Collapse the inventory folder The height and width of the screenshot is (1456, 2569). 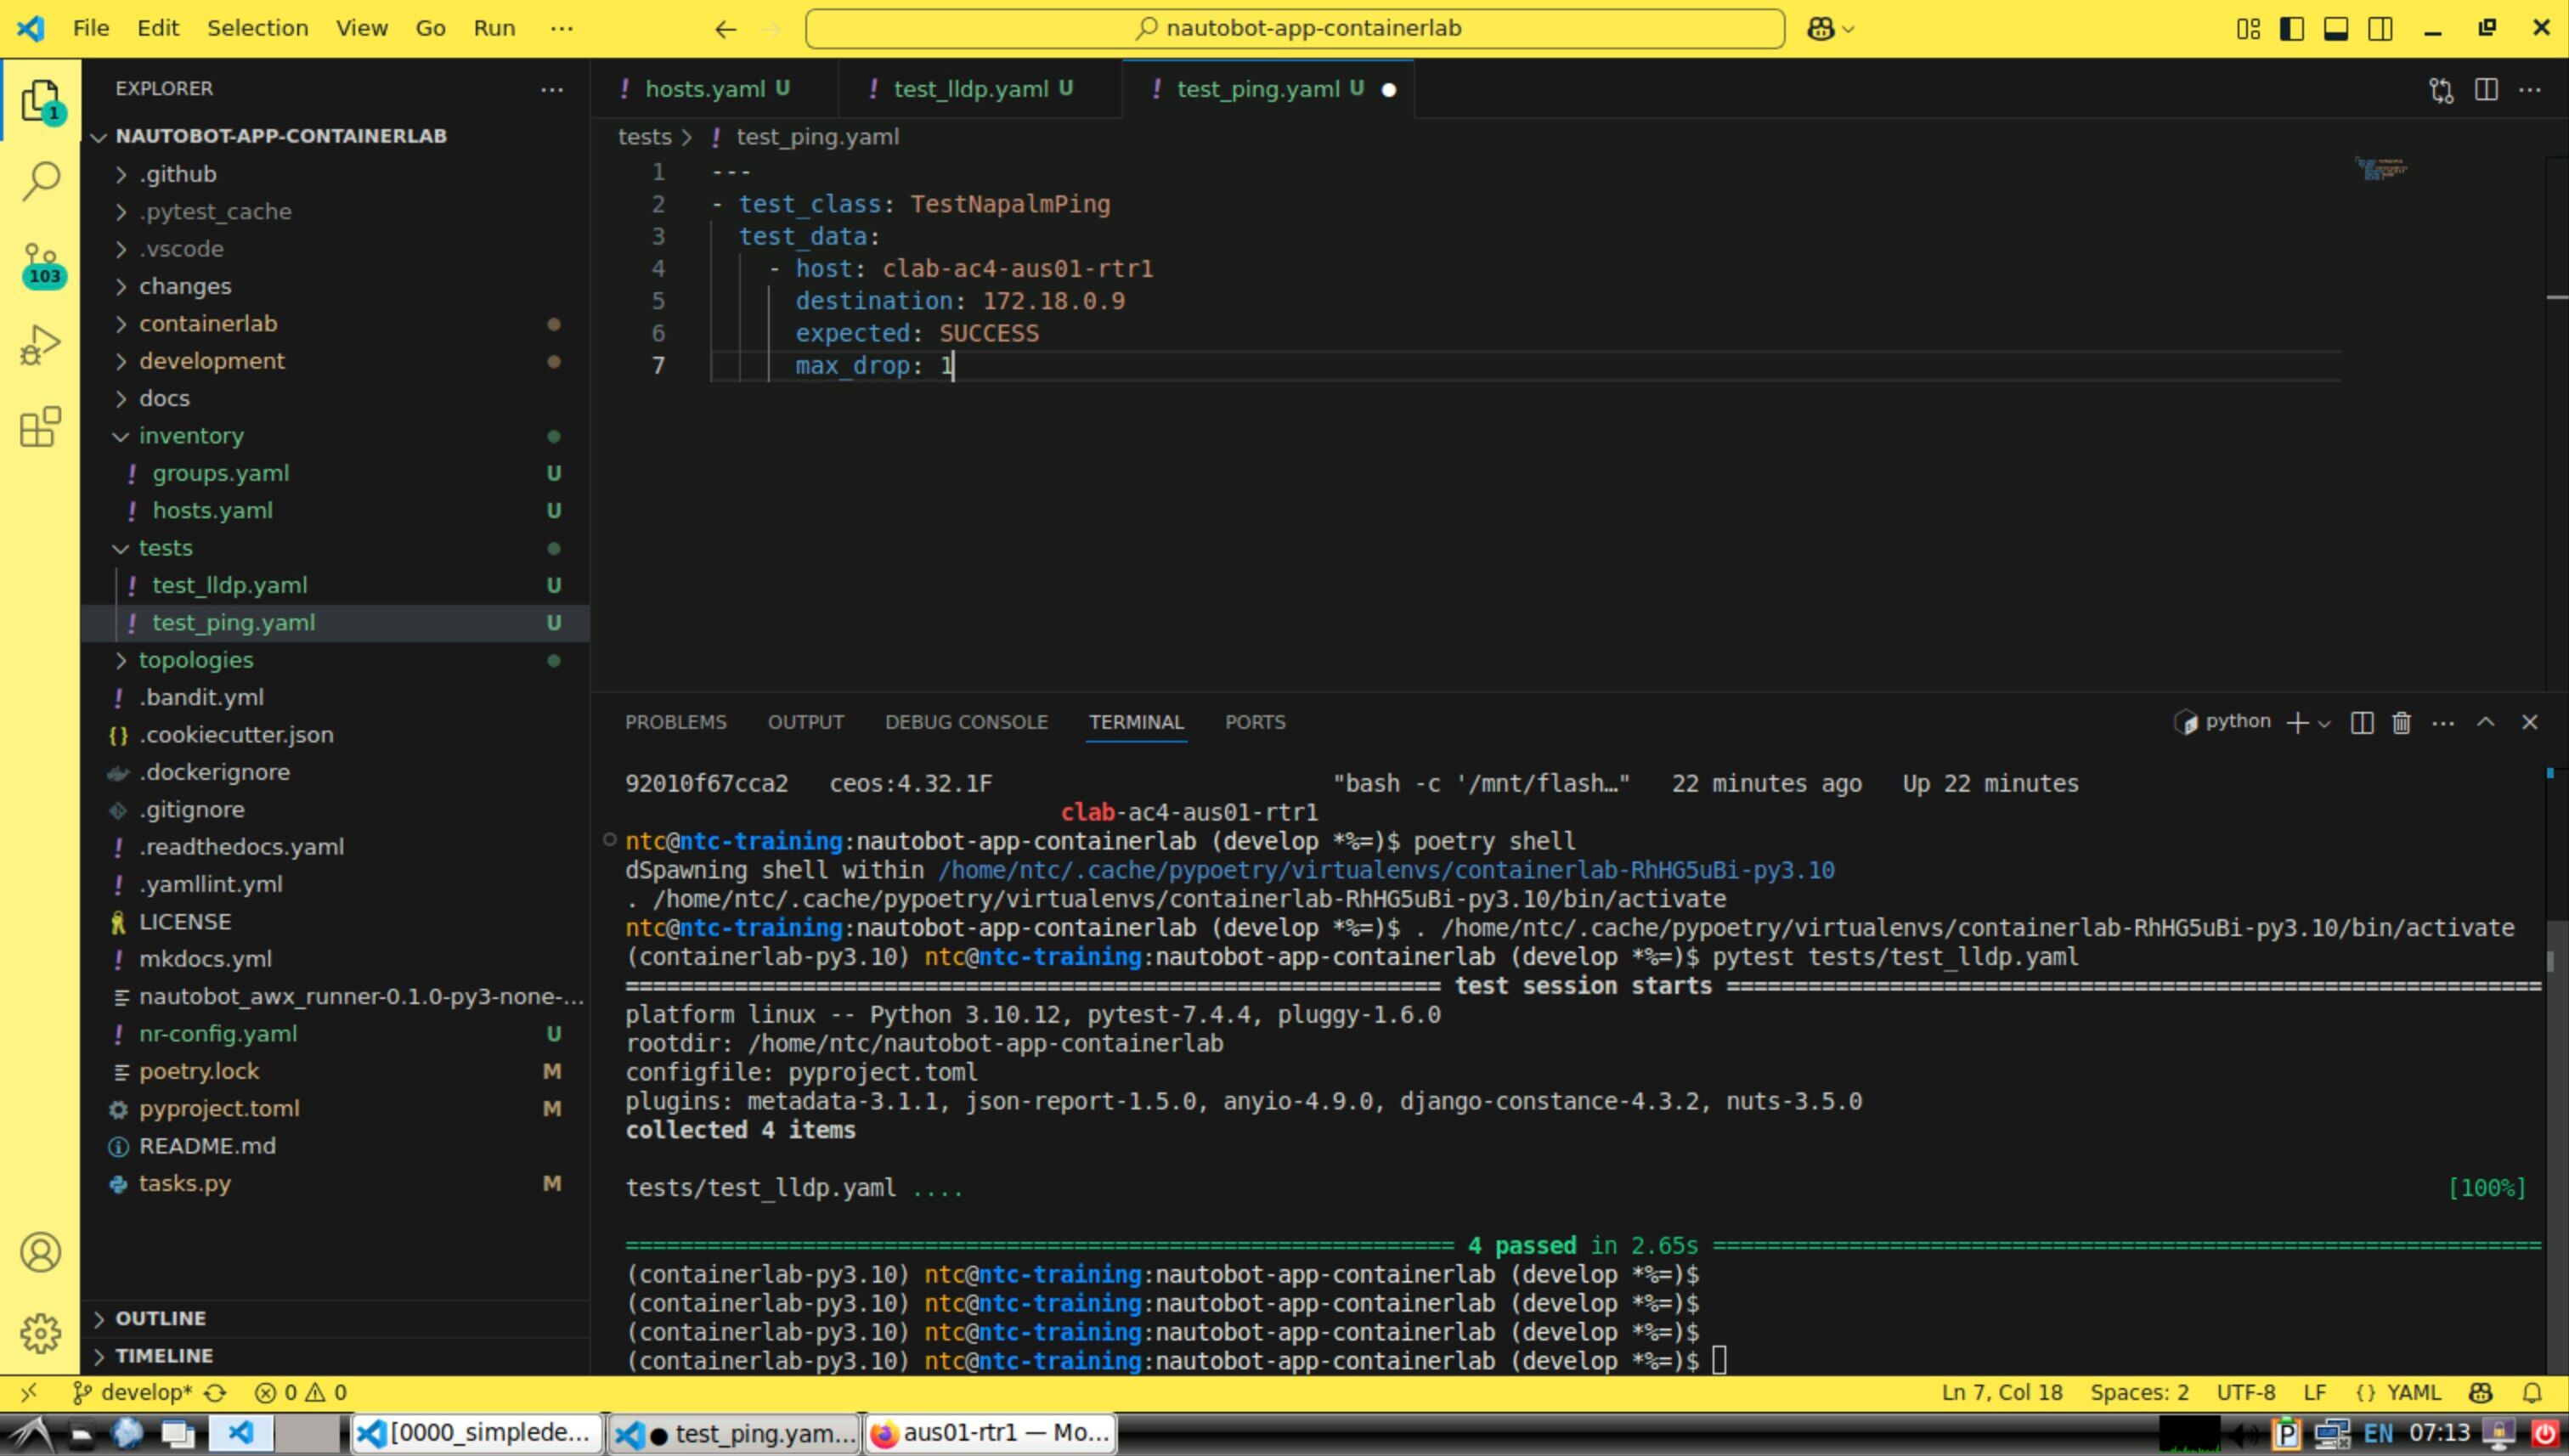coord(191,436)
